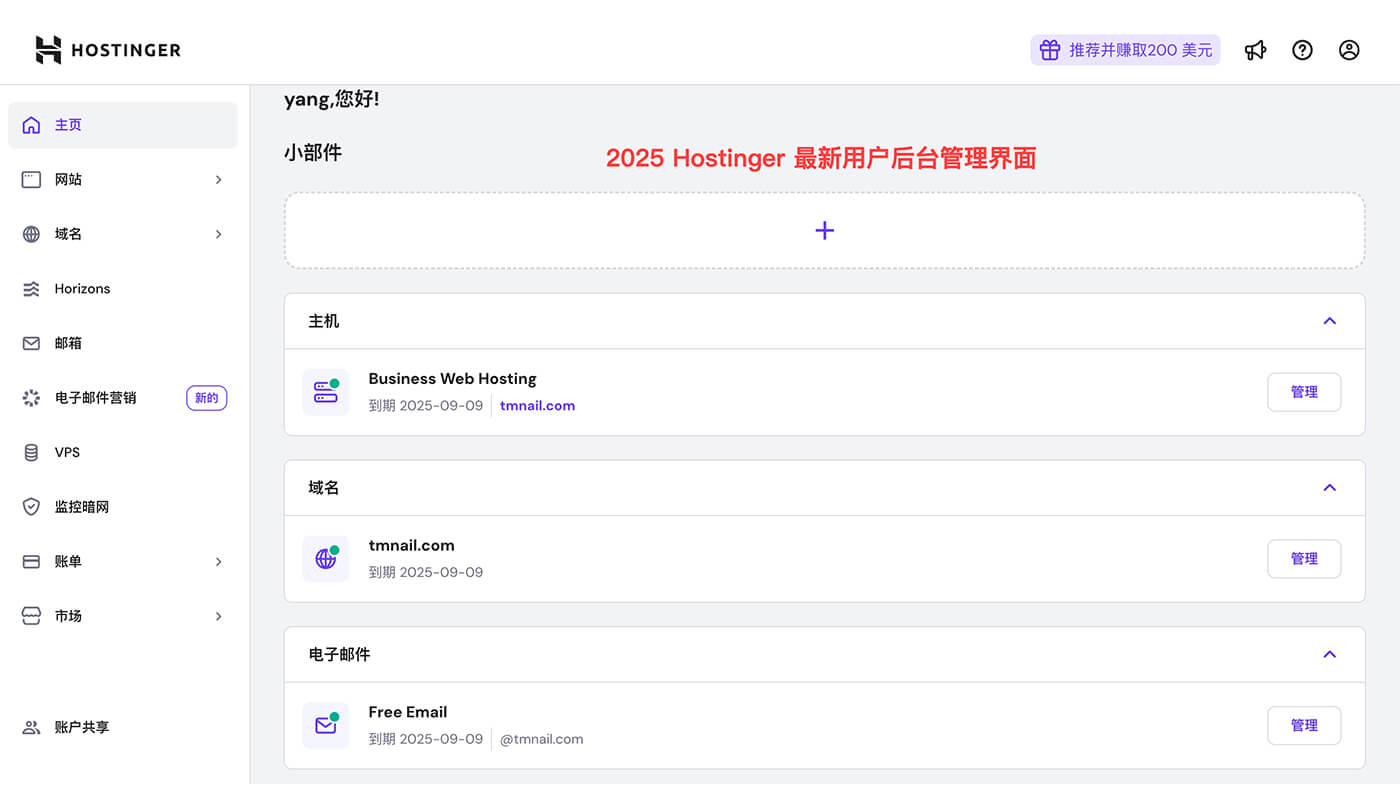Image resolution: width=1400 pixels, height=800 pixels.
Task: Click 管理 for Business Web Hosting
Action: pos(1304,392)
